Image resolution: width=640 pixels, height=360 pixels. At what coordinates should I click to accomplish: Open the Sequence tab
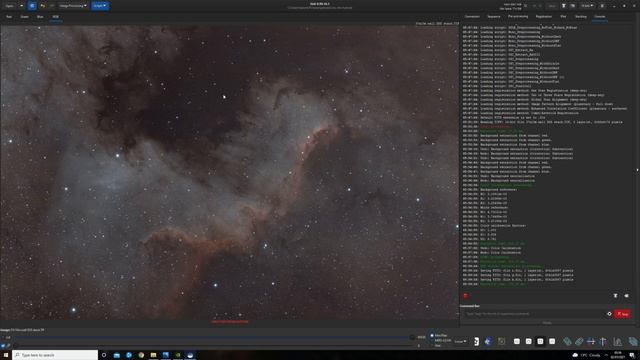point(493,17)
